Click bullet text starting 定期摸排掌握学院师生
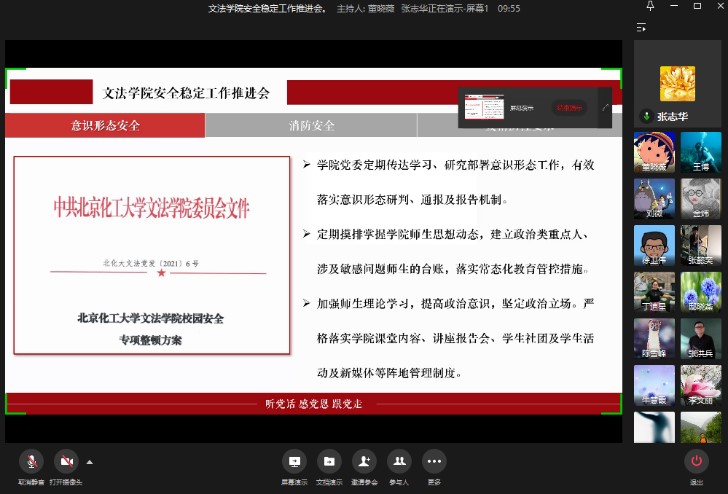This screenshot has width=728, height=494. click(454, 251)
